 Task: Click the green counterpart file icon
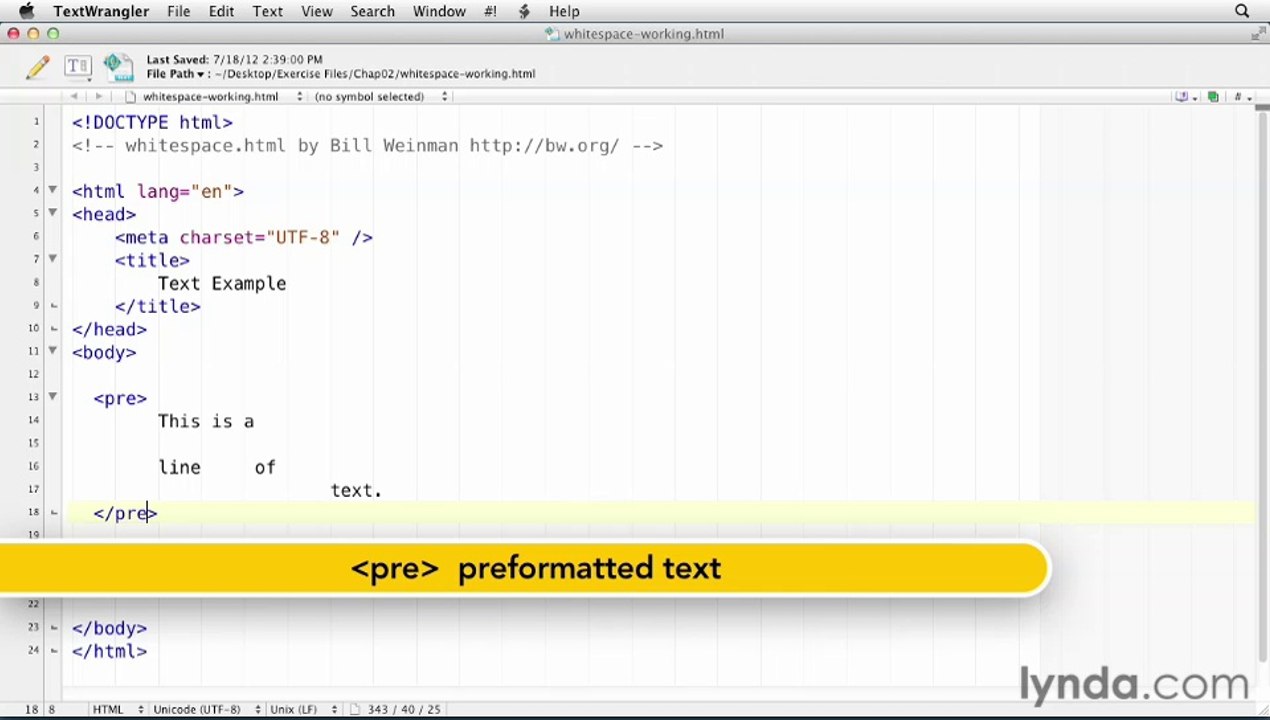pyautogui.click(x=1213, y=97)
